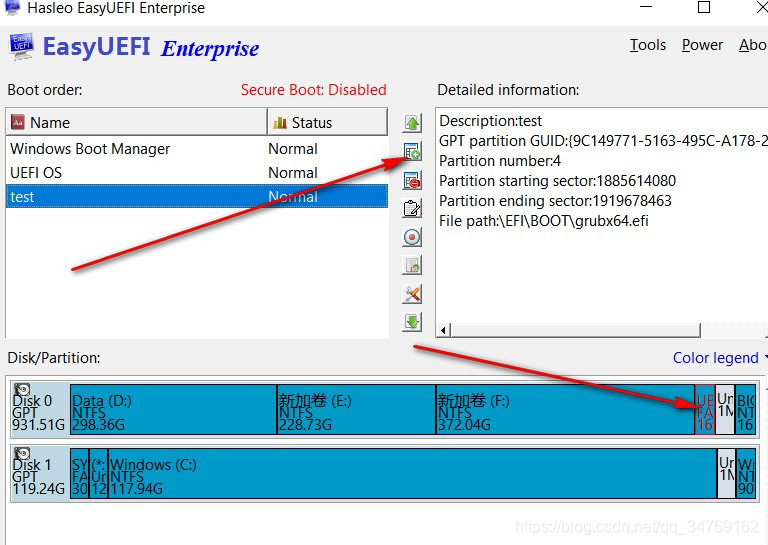The image size is (768, 545).
Task: Click the details horizontal scrollbar thumb
Action: (x=576, y=330)
